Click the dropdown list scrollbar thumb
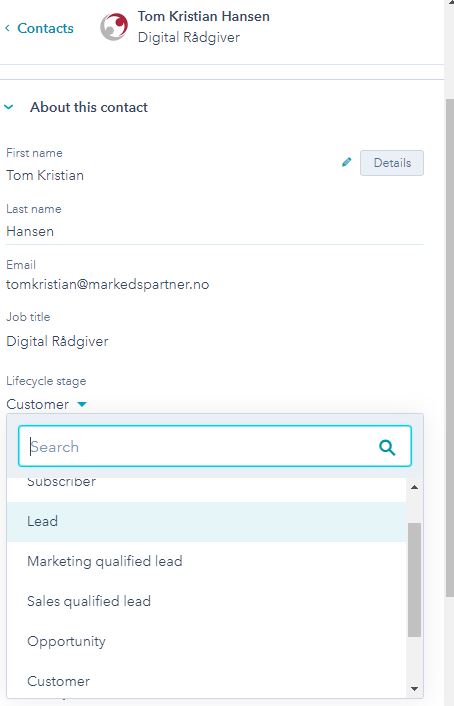Screen dimensions: 454x706 [414, 580]
